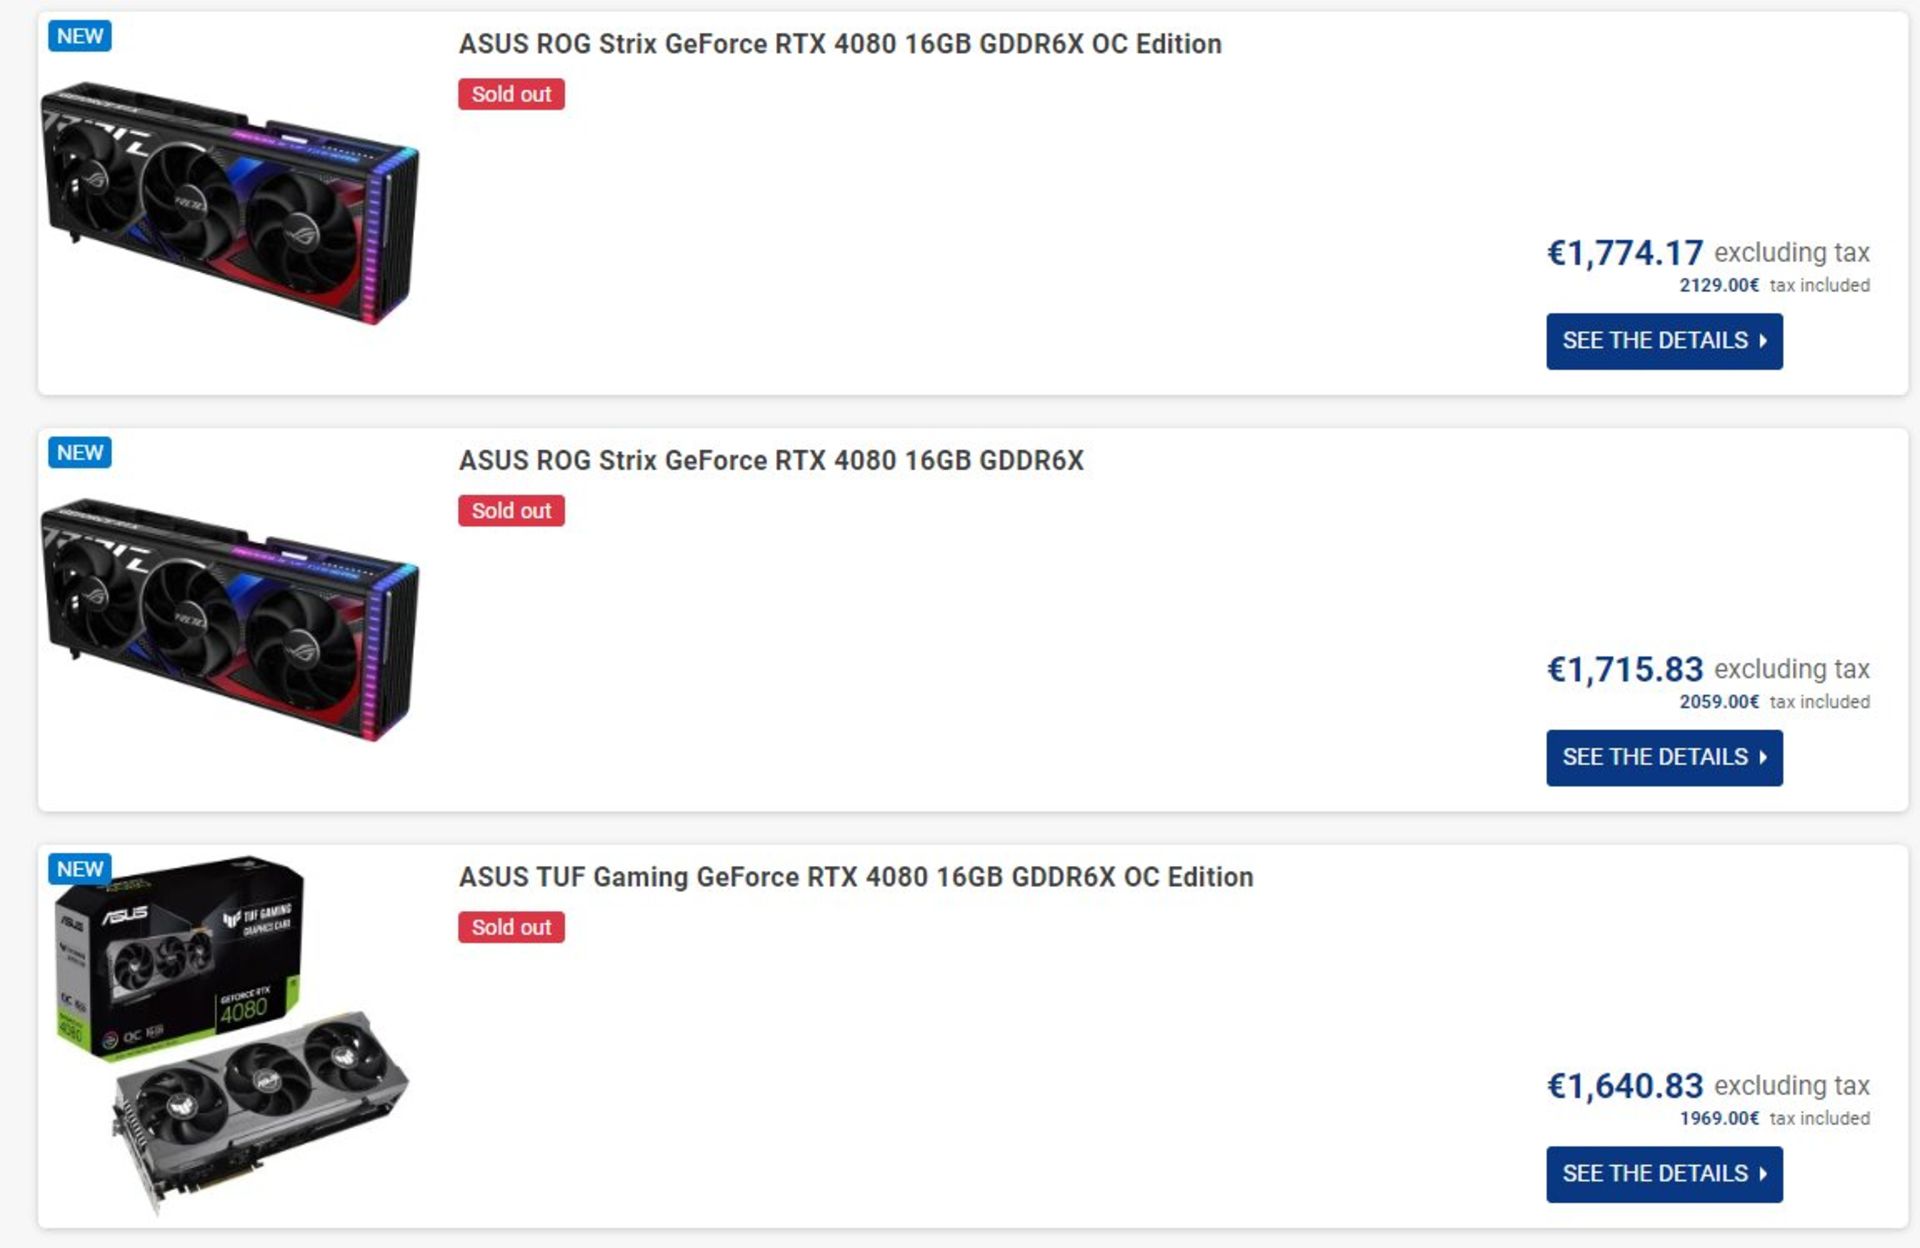The width and height of the screenshot is (1920, 1248).
Task: Open details for ASUS ROG Strix RTX 4080 OC Edition
Action: [x=1663, y=340]
